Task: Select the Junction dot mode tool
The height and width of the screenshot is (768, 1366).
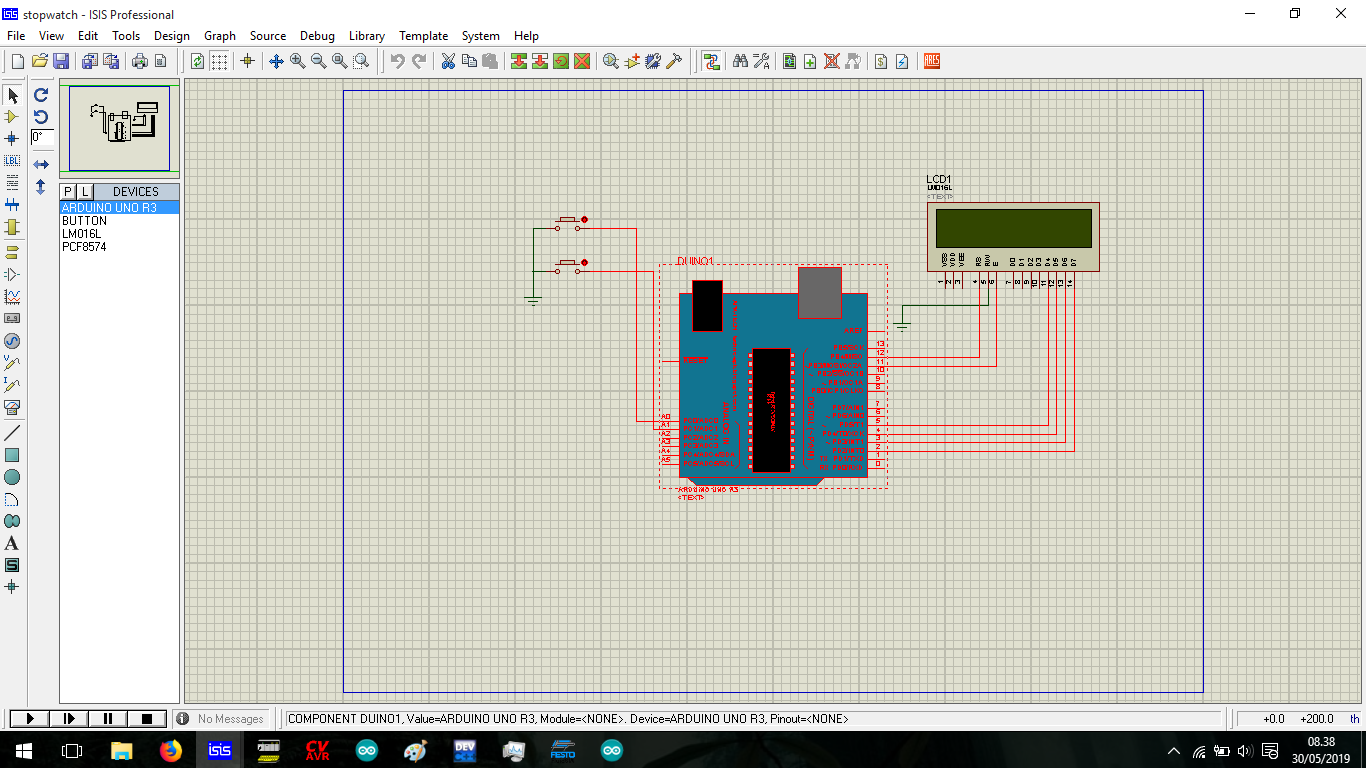Action: coord(12,139)
